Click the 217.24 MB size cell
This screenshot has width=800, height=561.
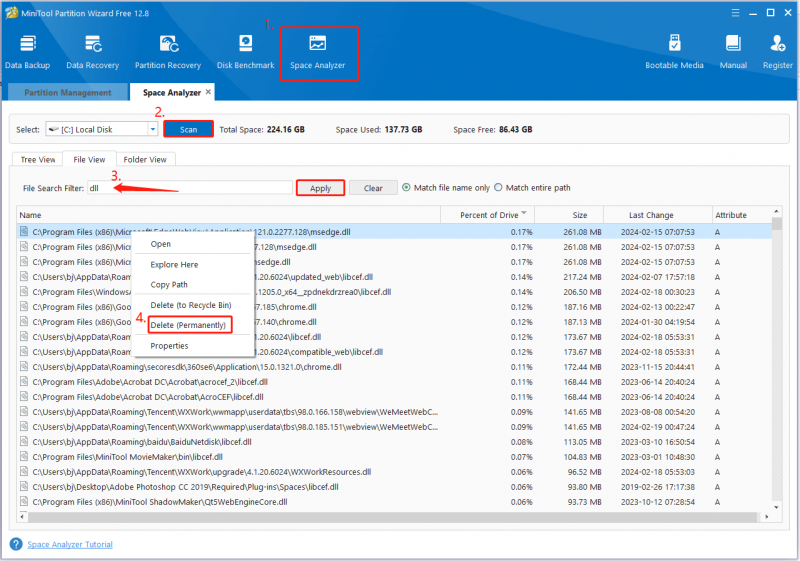(x=582, y=277)
